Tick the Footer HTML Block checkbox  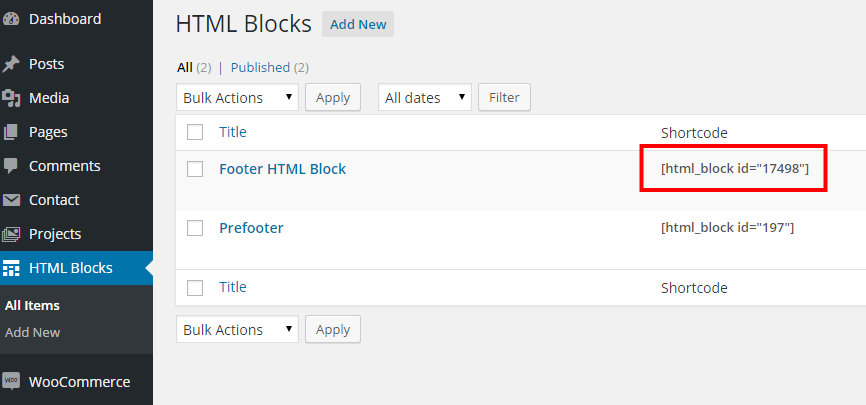pyautogui.click(x=195, y=169)
